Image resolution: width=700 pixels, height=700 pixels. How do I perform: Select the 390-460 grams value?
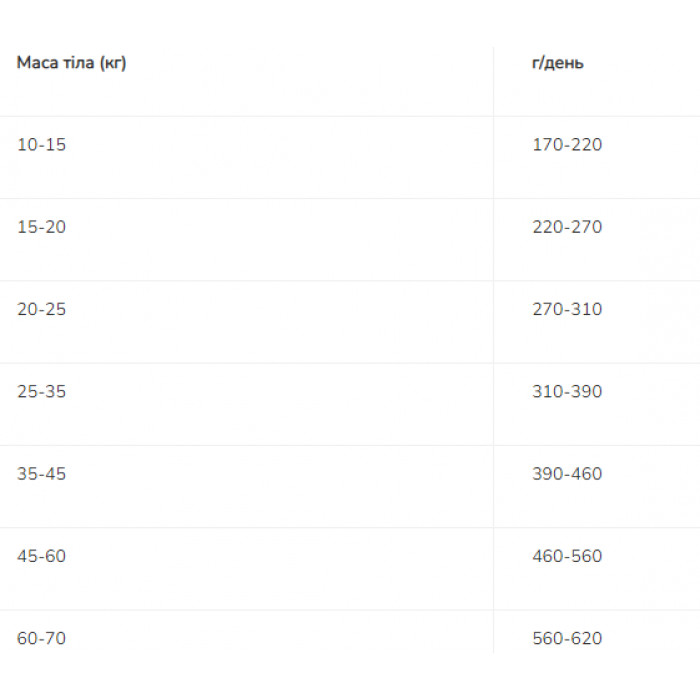pos(567,473)
